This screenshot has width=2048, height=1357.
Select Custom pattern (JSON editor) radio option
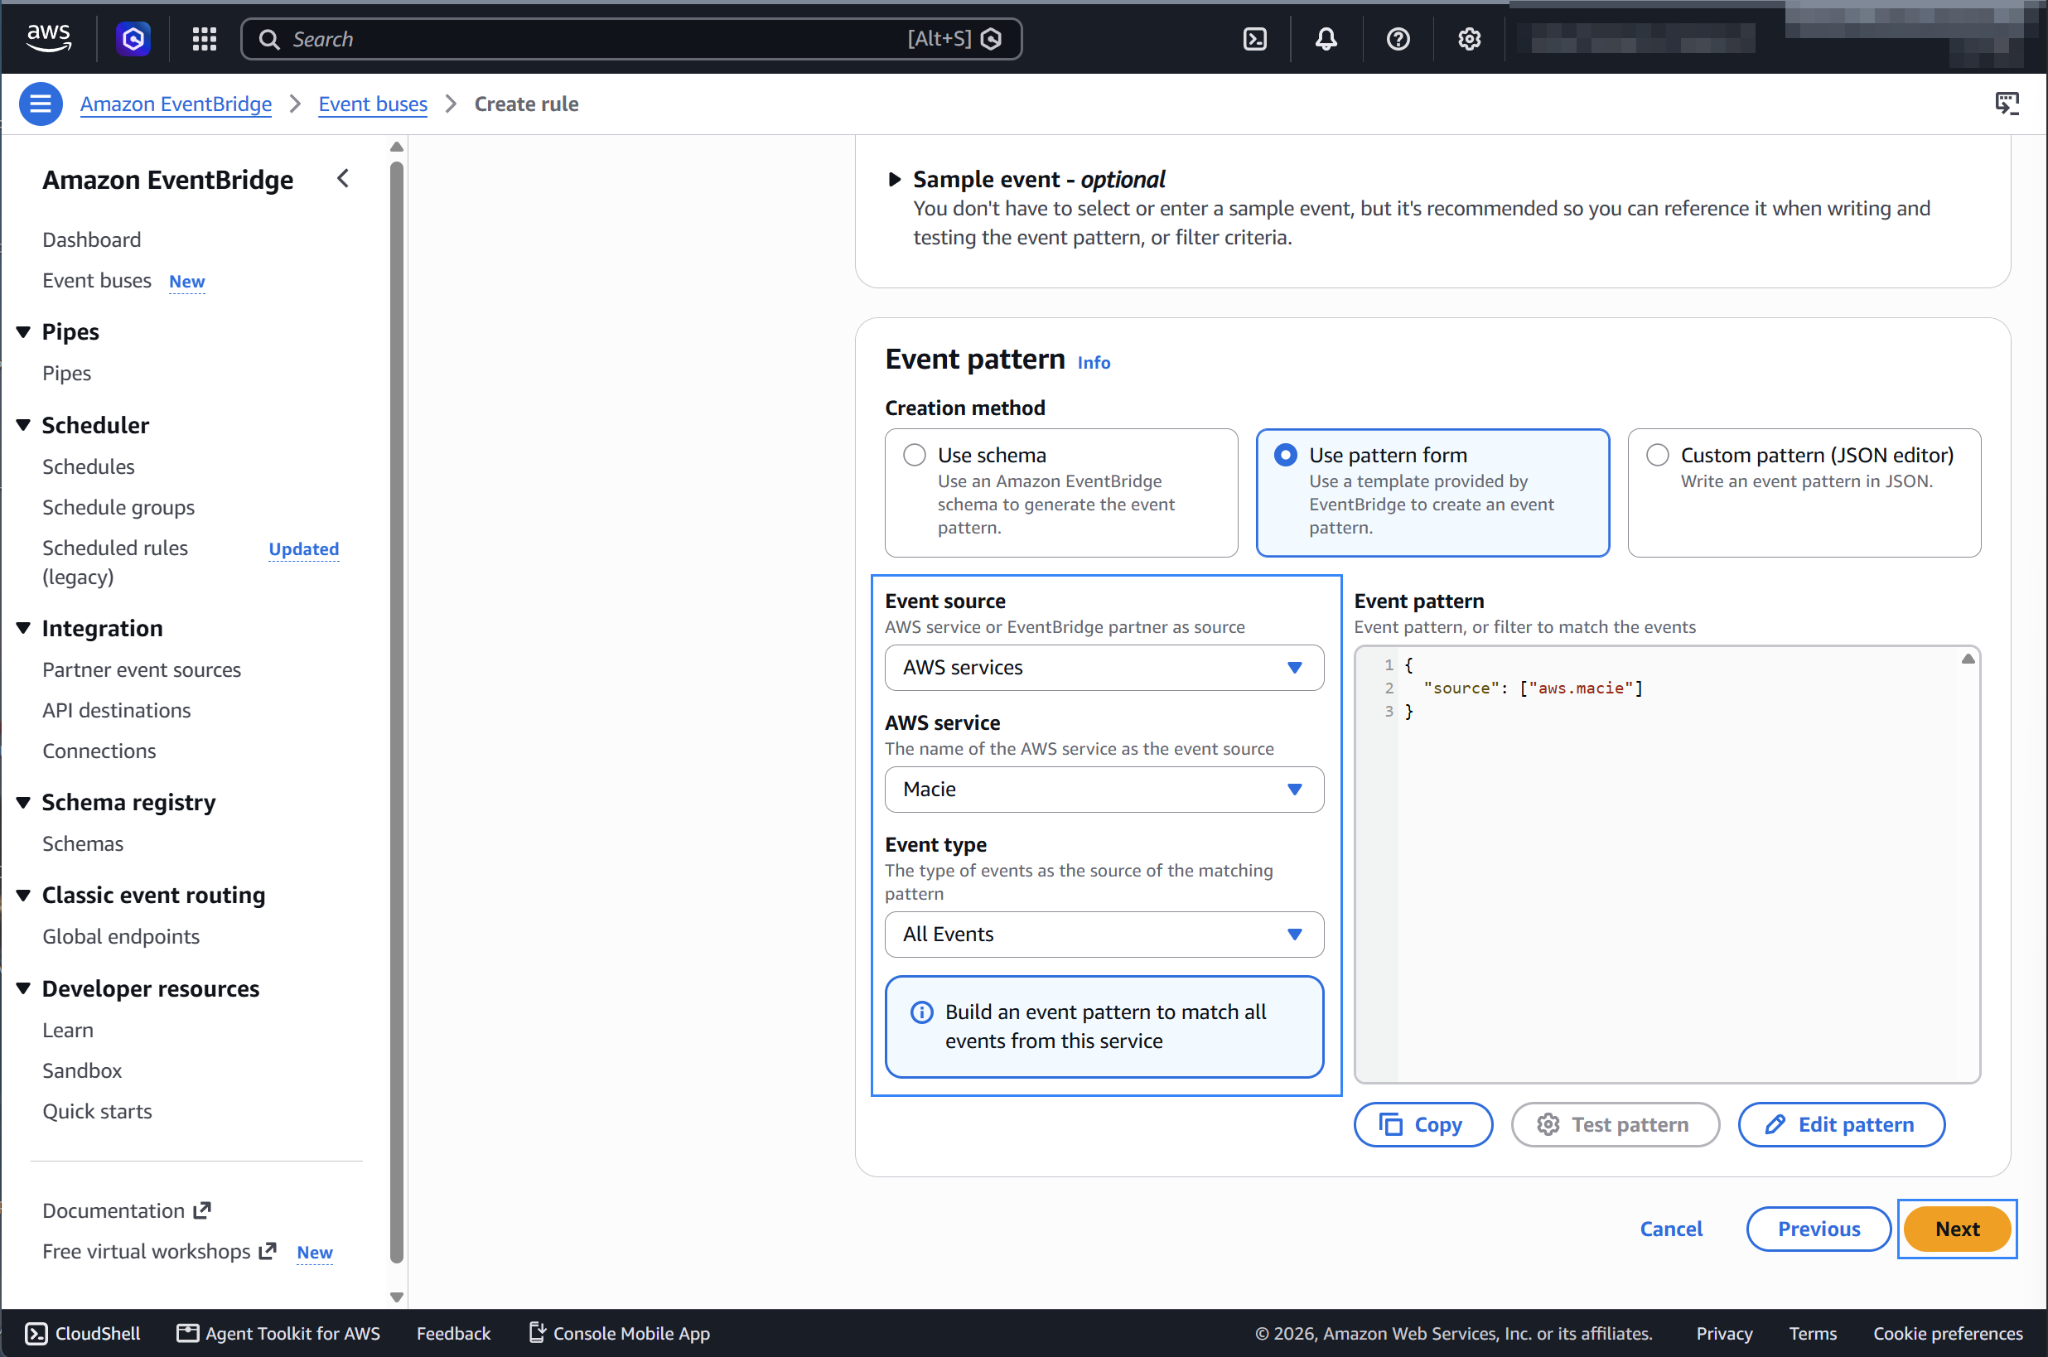(x=1657, y=455)
